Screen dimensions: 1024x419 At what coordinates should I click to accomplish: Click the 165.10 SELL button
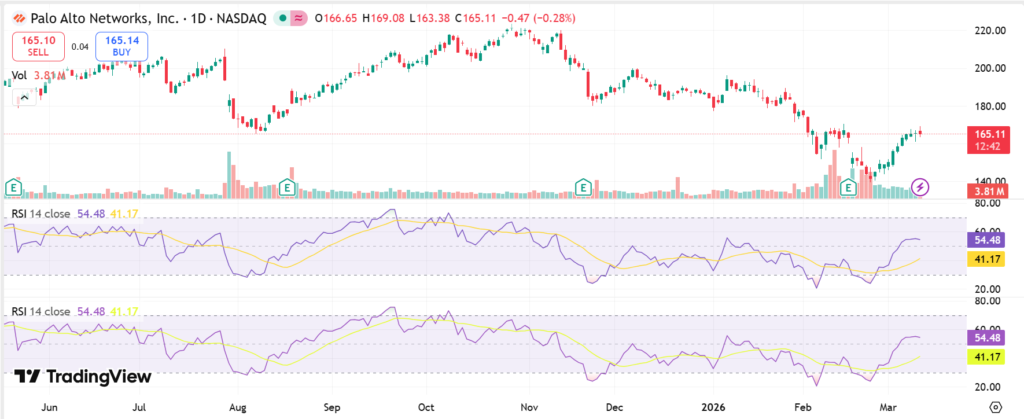click(38, 45)
